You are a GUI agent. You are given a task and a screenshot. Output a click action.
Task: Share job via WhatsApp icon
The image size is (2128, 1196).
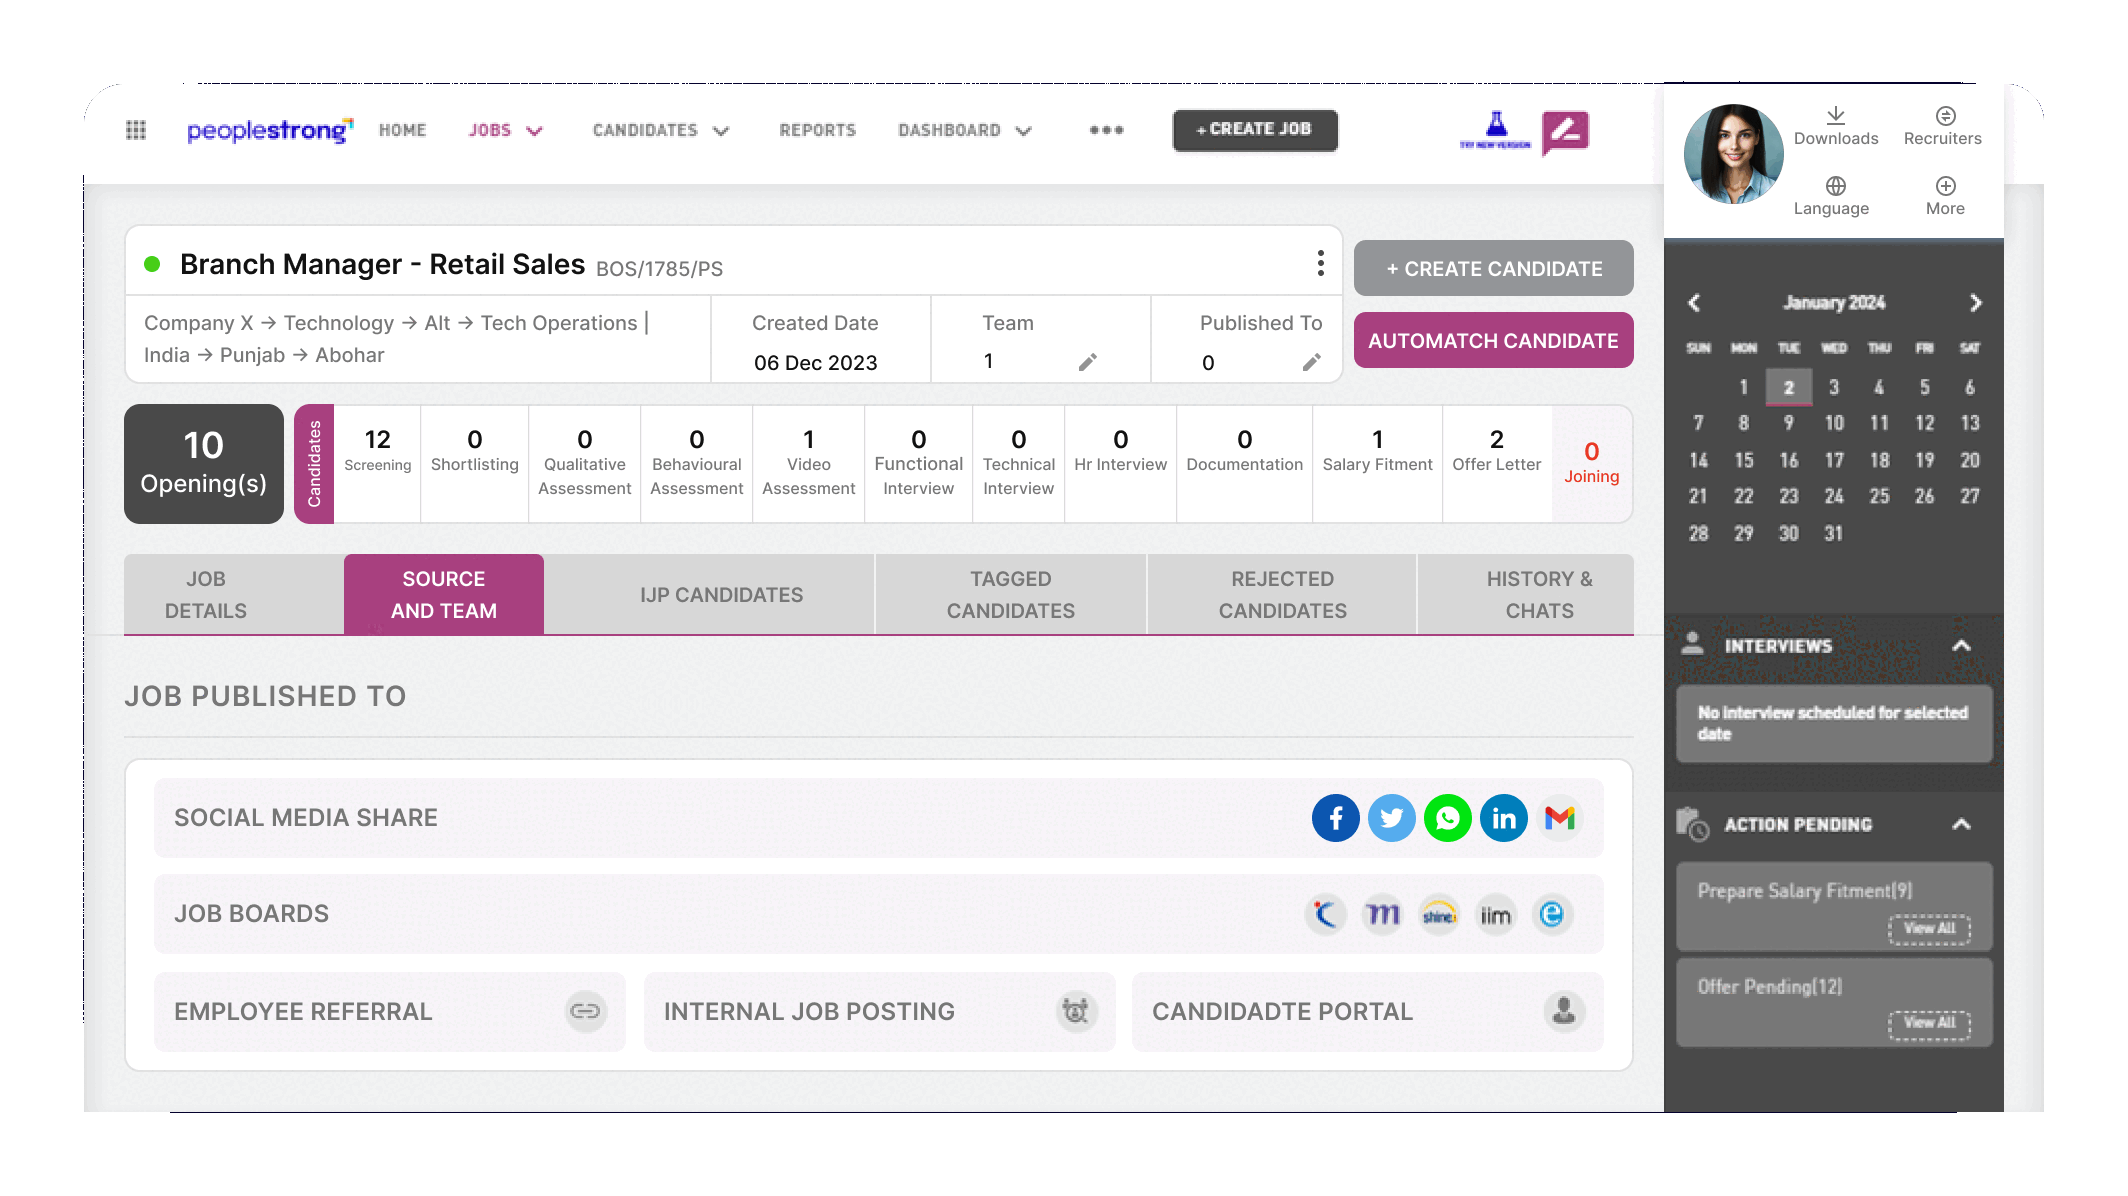pos(1447,818)
